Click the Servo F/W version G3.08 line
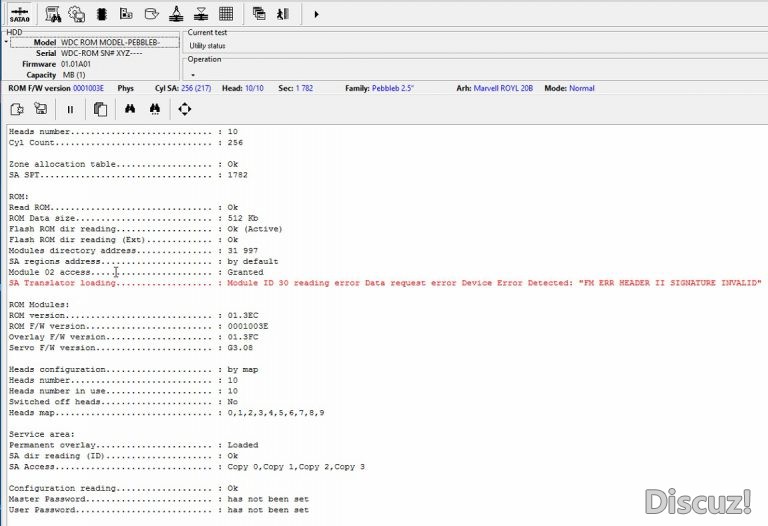The image size is (768, 526). (131, 348)
